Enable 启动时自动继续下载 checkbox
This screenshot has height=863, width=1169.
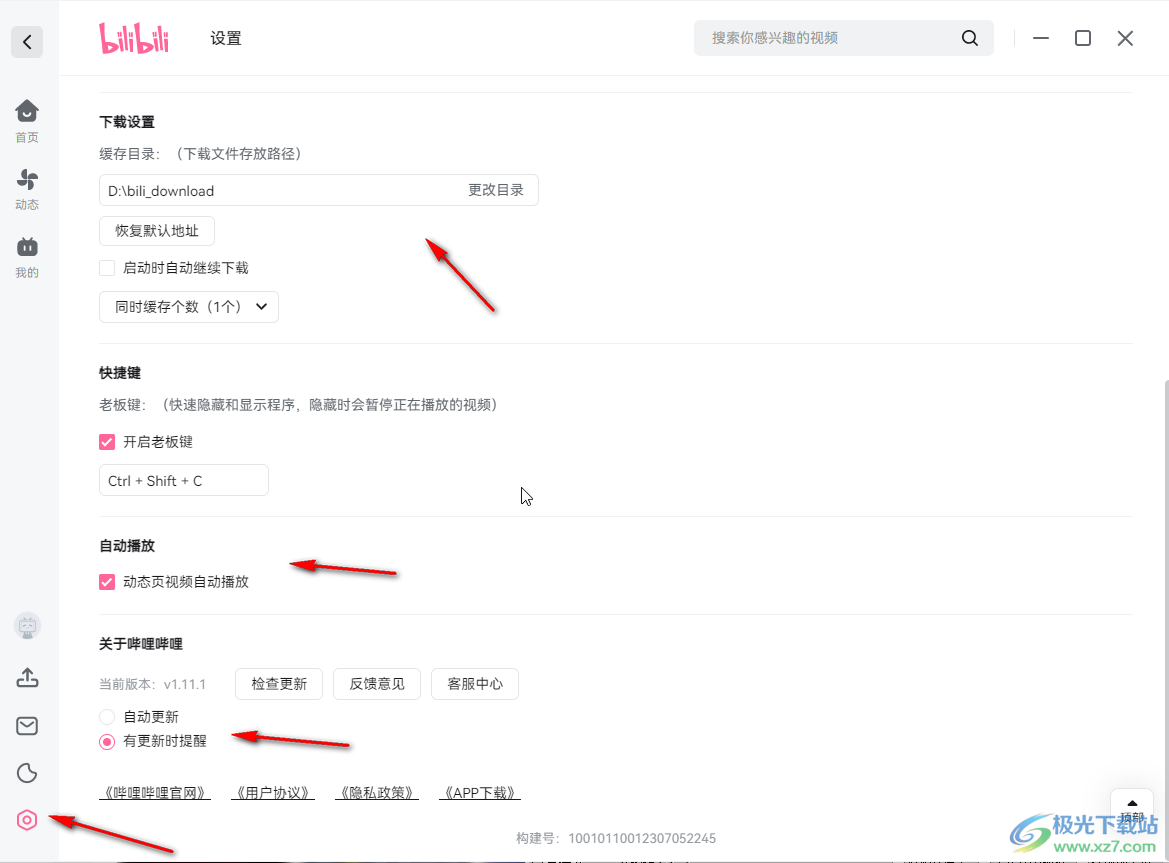point(106,267)
